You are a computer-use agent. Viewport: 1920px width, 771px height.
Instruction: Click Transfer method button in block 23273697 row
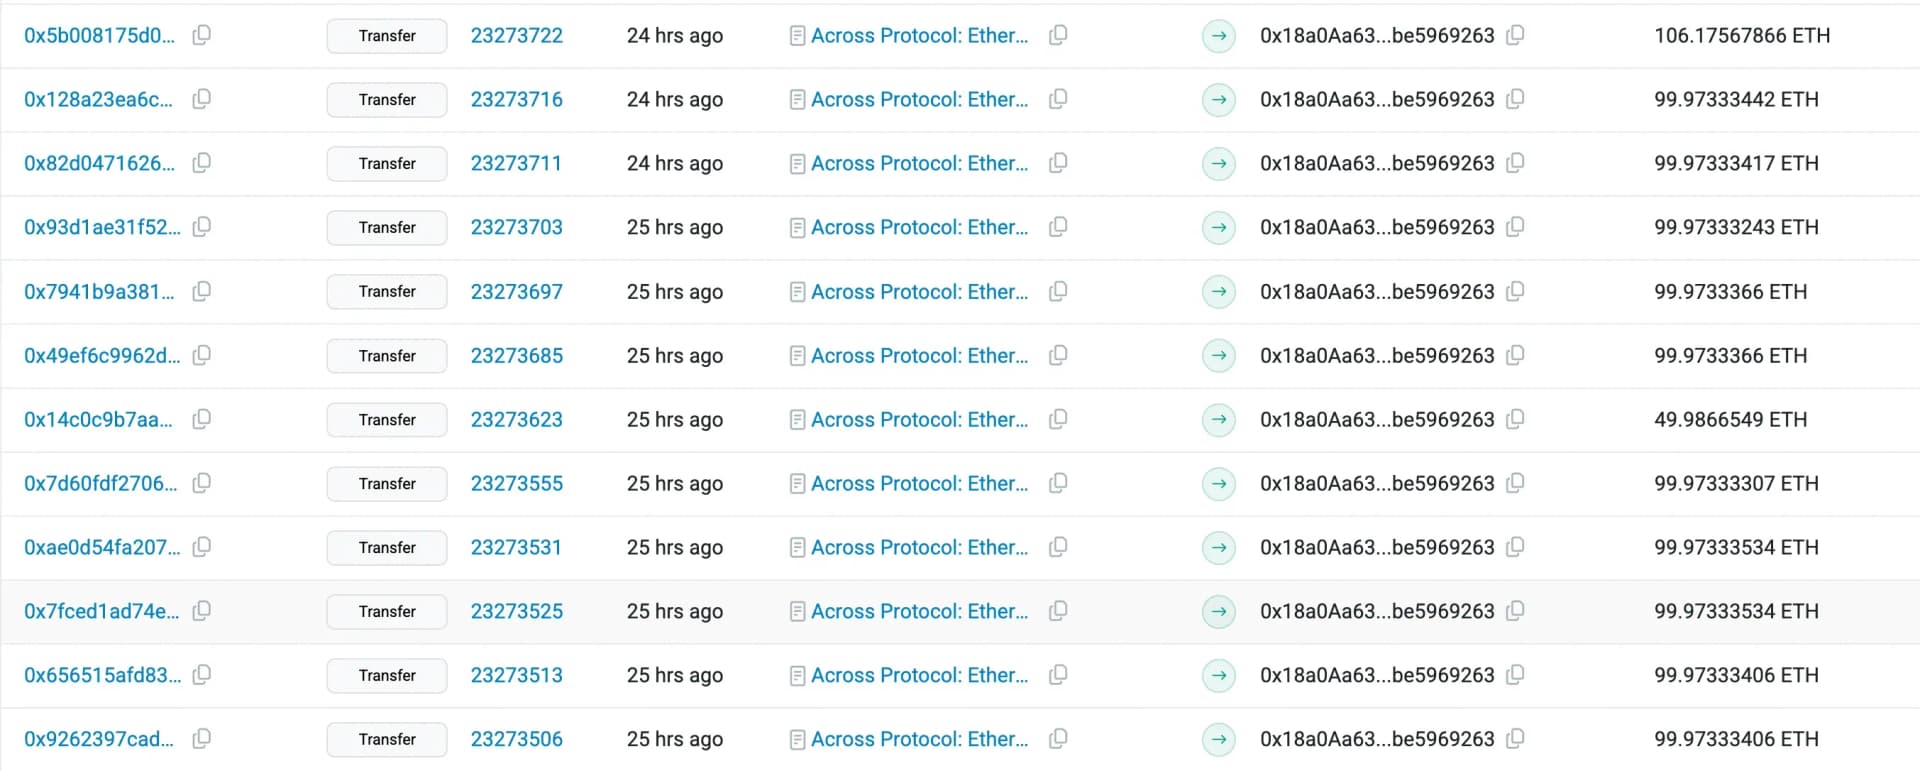(x=387, y=292)
